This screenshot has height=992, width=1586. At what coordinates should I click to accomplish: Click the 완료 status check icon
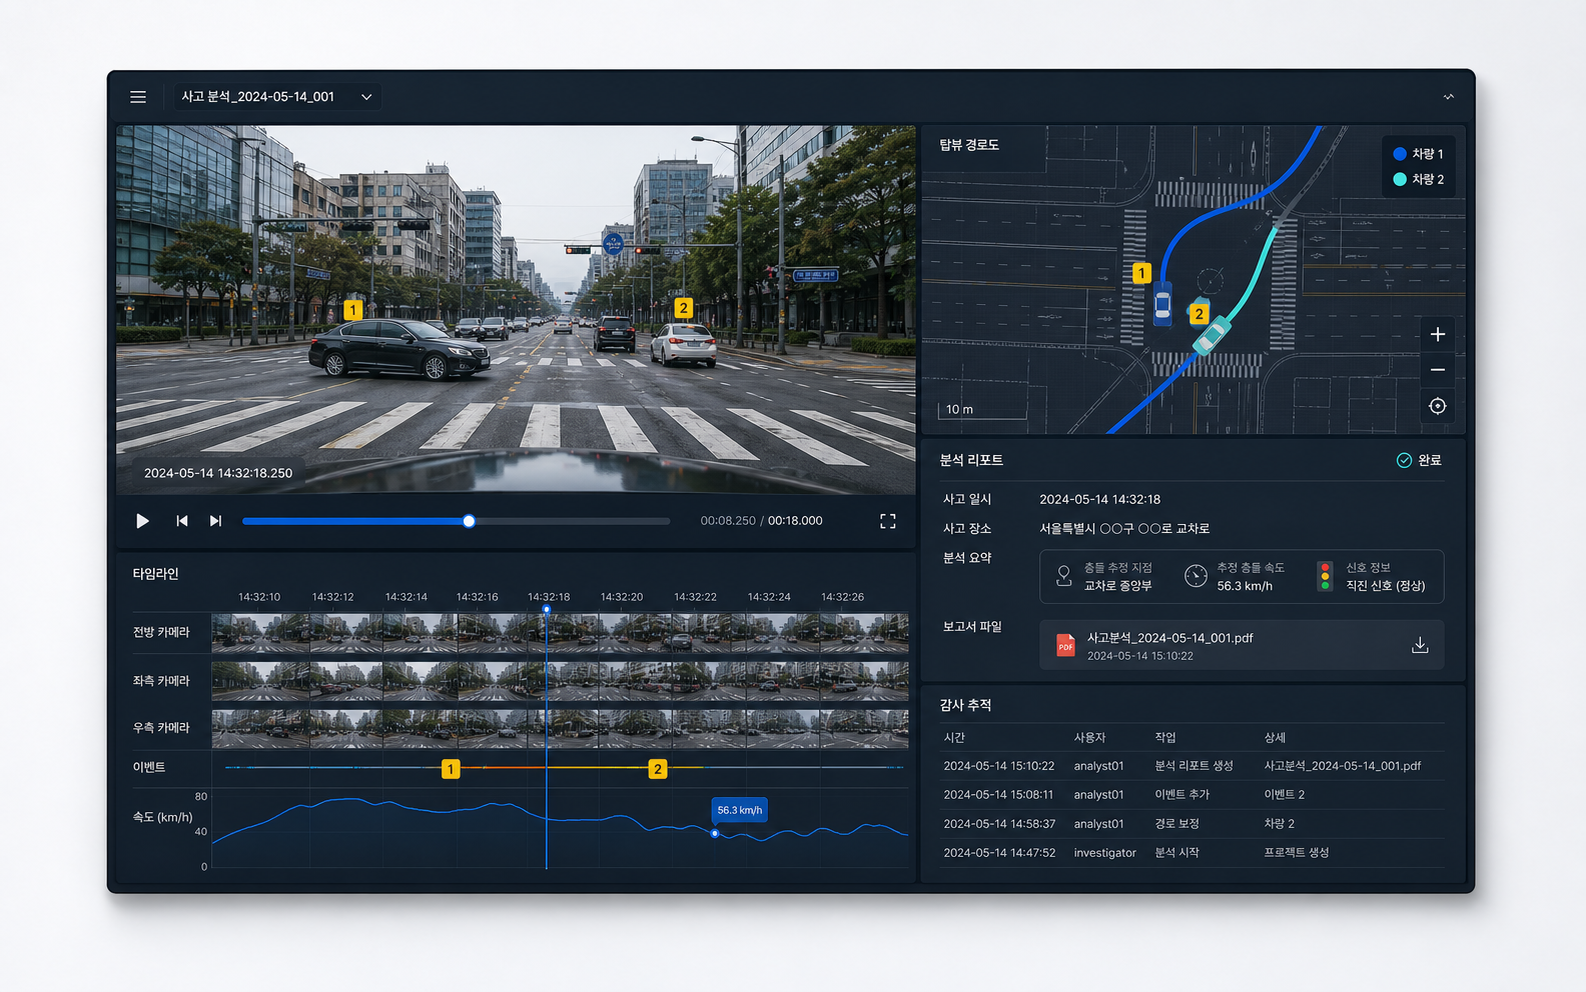pos(1404,460)
